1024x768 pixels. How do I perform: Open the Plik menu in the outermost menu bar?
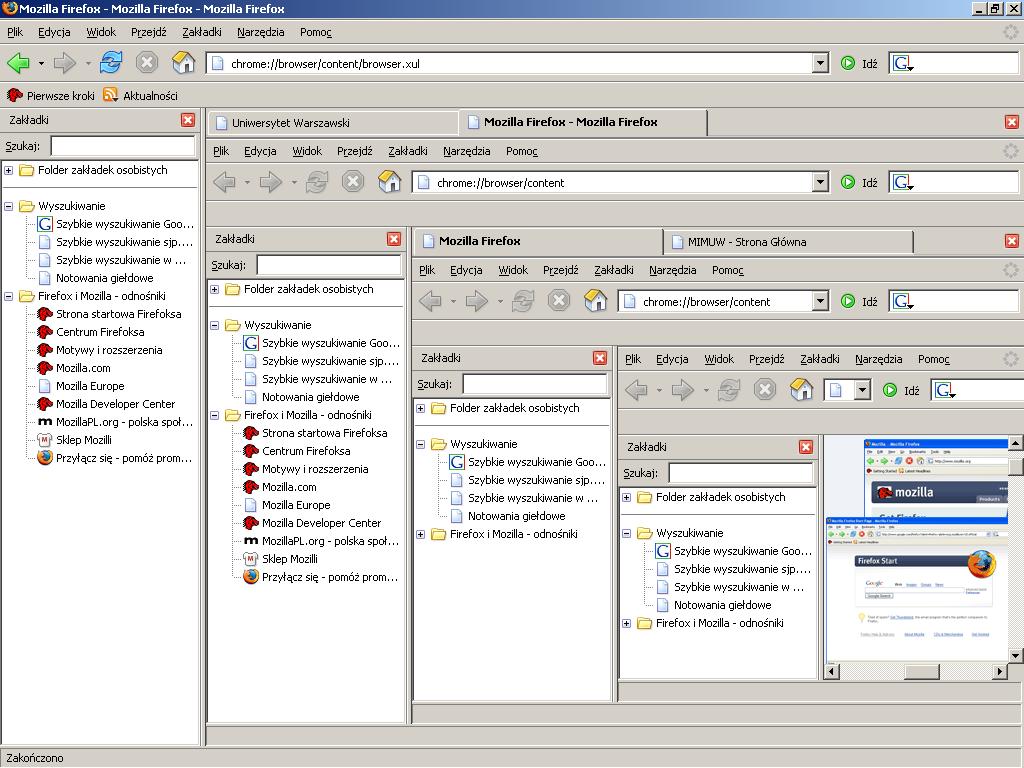click(15, 32)
